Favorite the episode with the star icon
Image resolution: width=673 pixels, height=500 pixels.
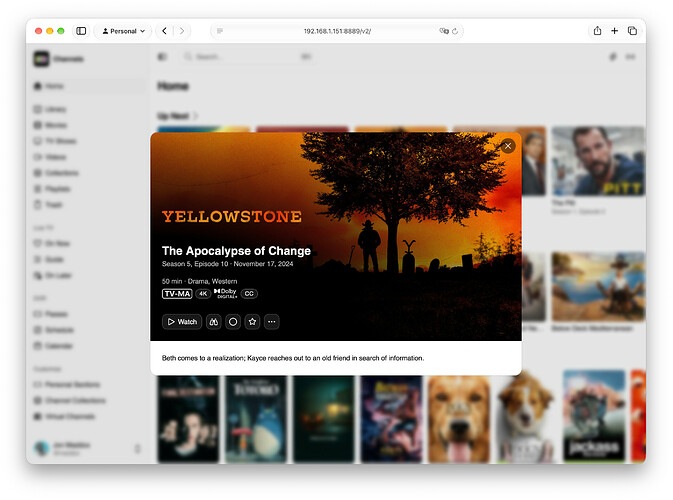pos(252,321)
